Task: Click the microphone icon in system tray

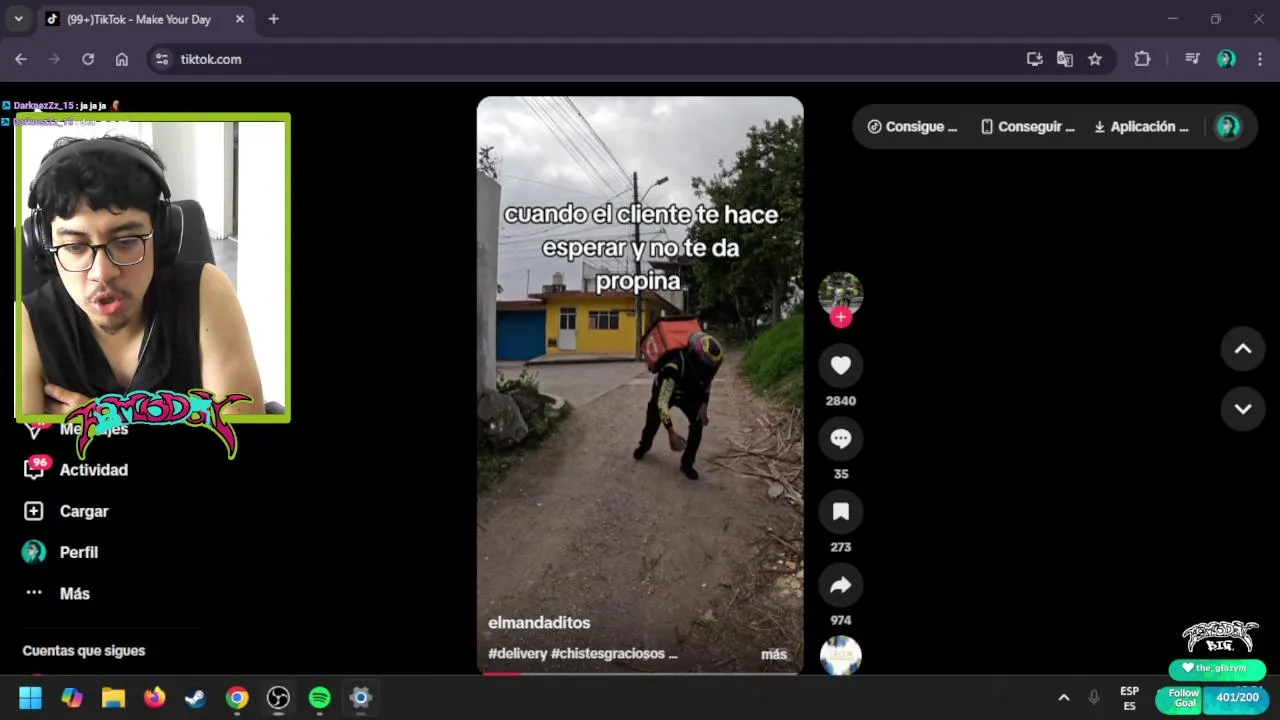Action: pyautogui.click(x=1094, y=697)
